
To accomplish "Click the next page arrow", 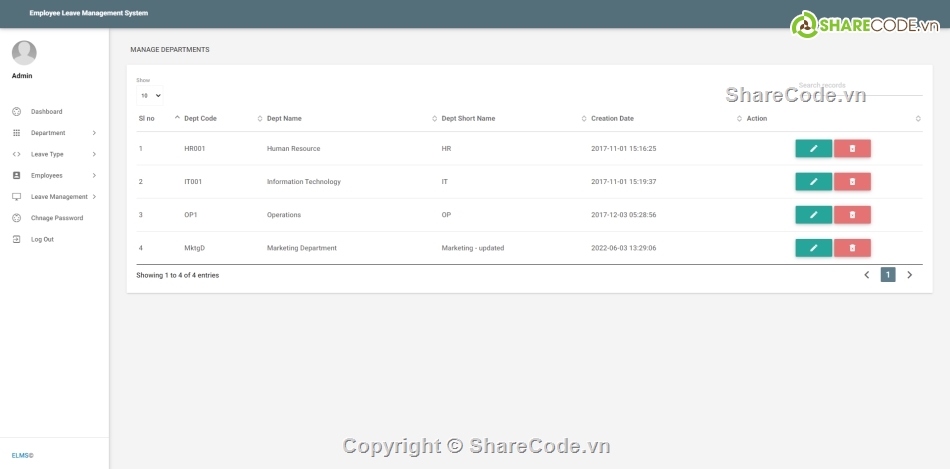I will click(x=909, y=275).
